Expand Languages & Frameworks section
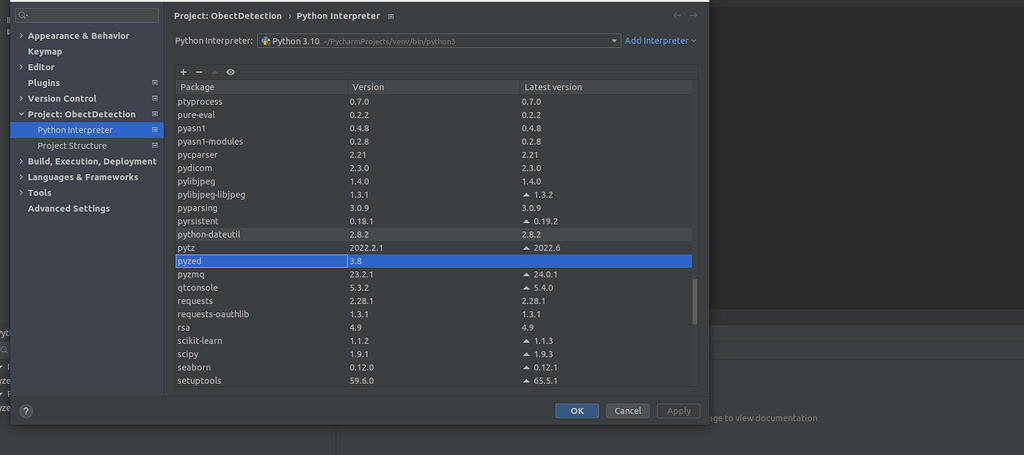The height and width of the screenshot is (455, 1024). [22, 177]
